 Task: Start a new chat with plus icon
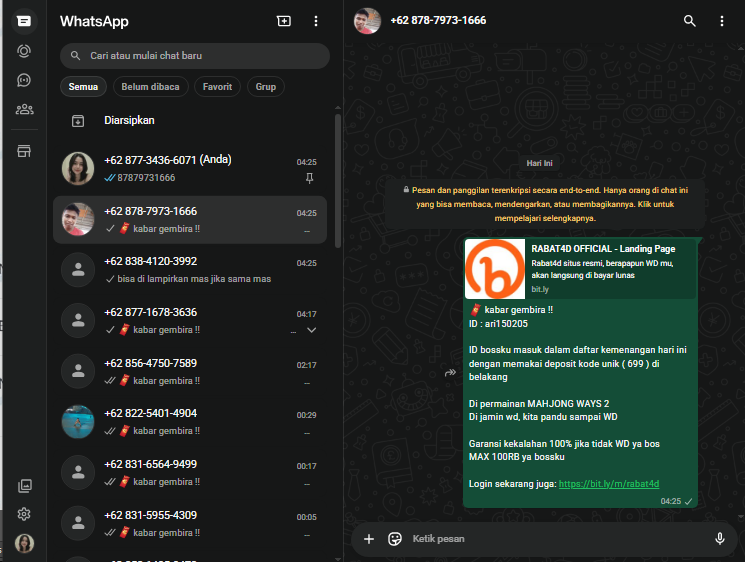[284, 21]
